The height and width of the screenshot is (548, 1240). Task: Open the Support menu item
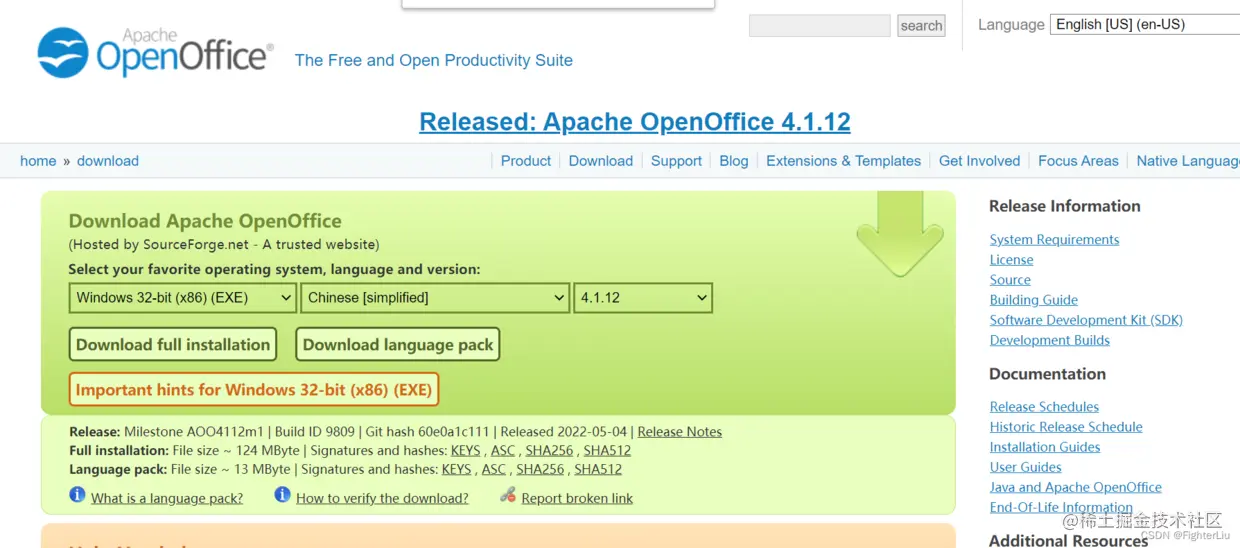676,161
